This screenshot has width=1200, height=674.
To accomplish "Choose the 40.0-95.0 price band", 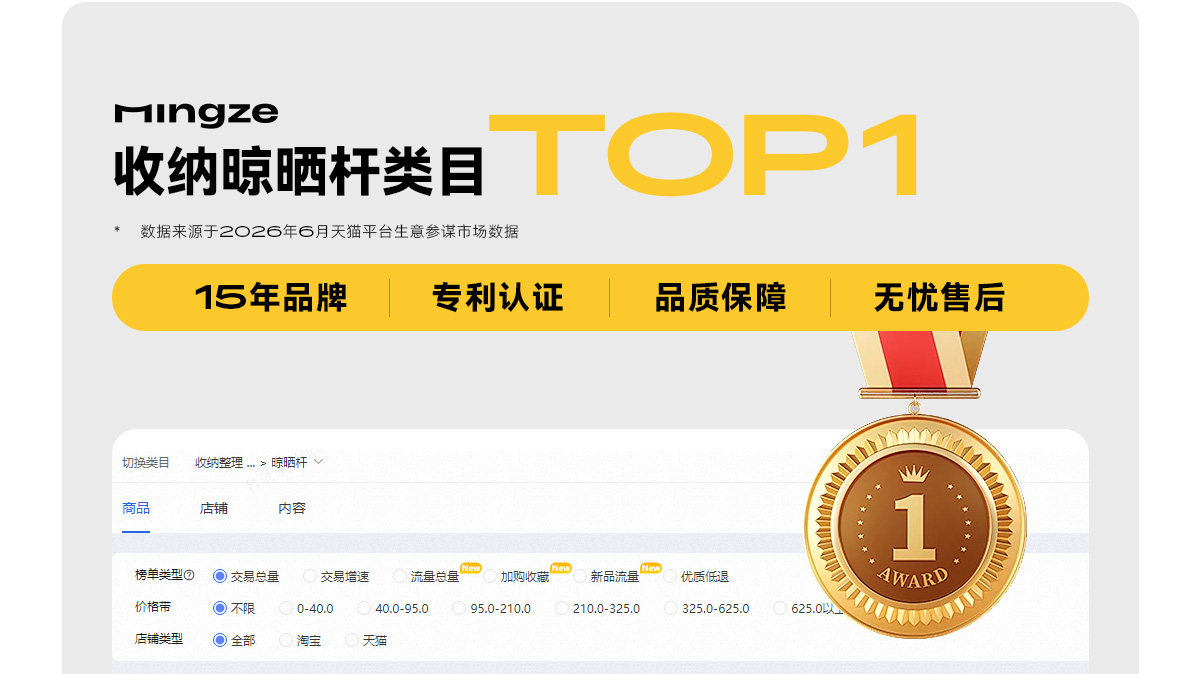I will (x=393, y=608).
